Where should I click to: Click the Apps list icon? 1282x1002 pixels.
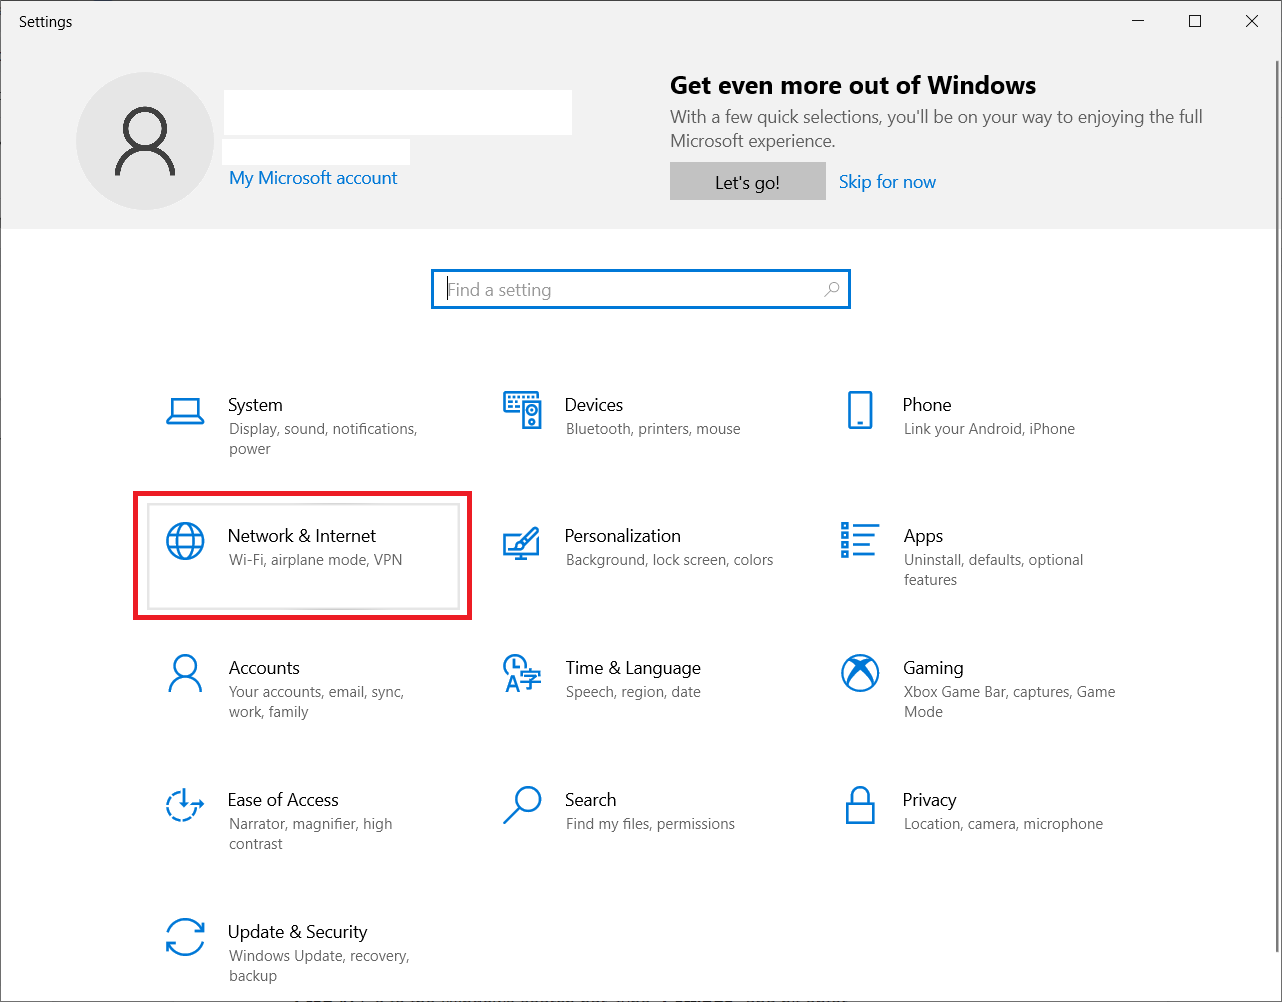click(860, 540)
